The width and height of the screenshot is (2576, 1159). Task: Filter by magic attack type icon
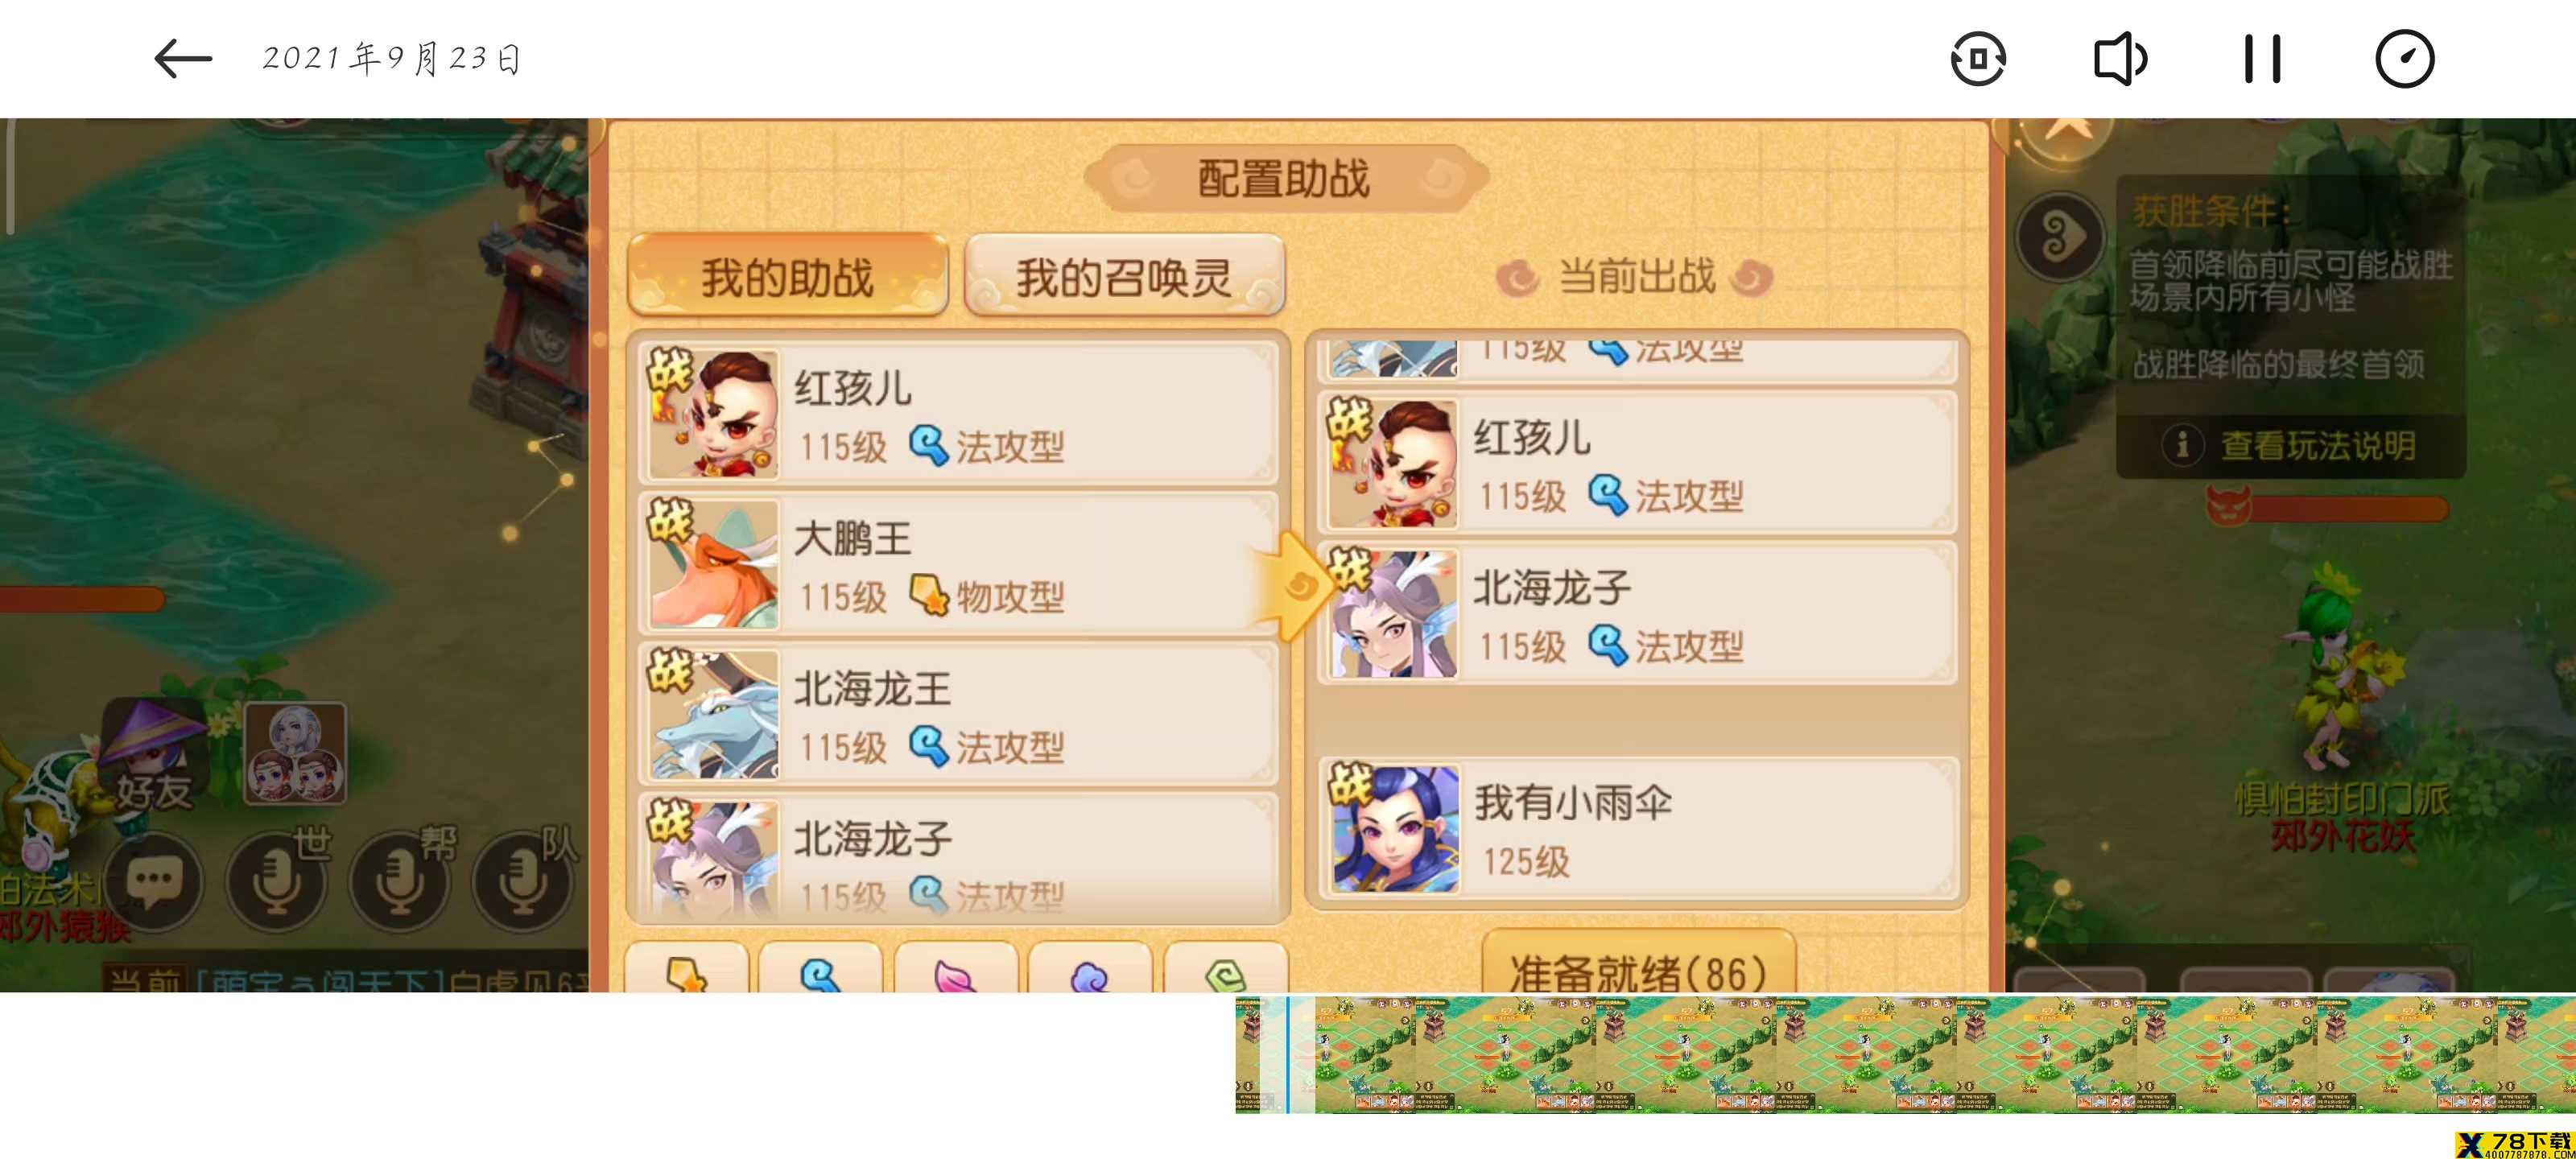820,970
